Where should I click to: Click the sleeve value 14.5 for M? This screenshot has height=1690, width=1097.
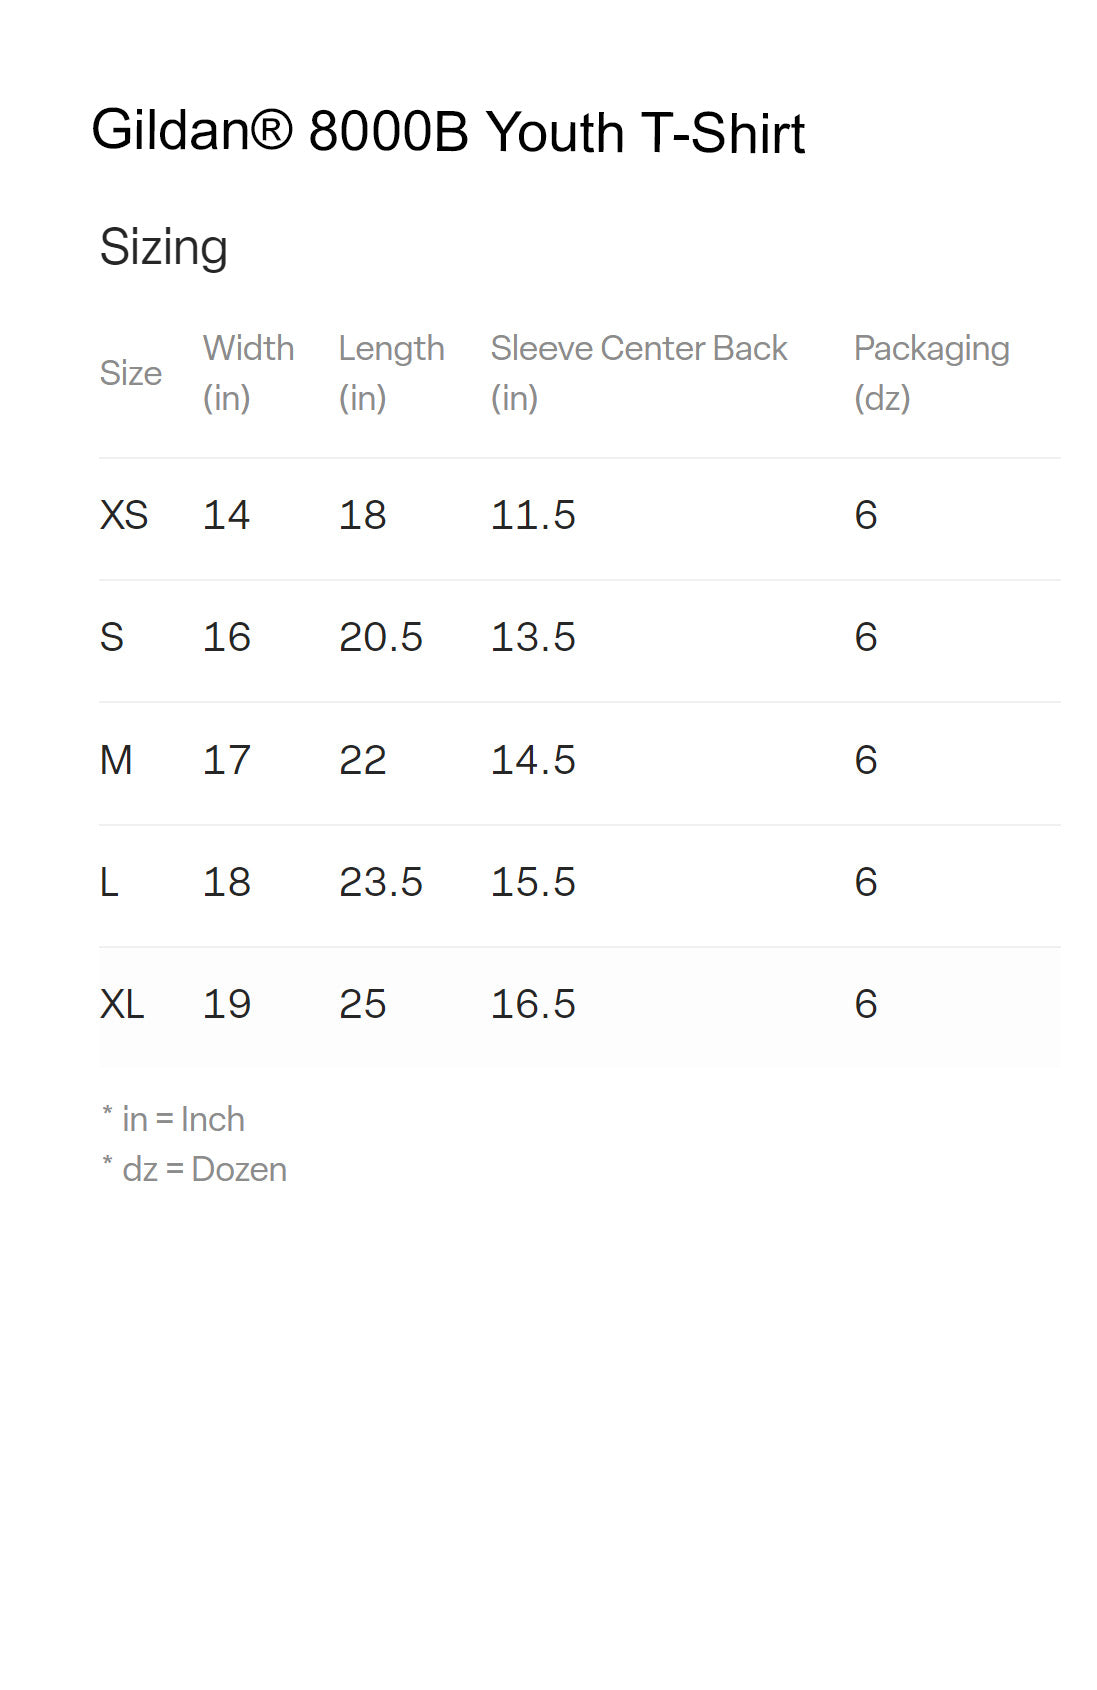(533, 760)
